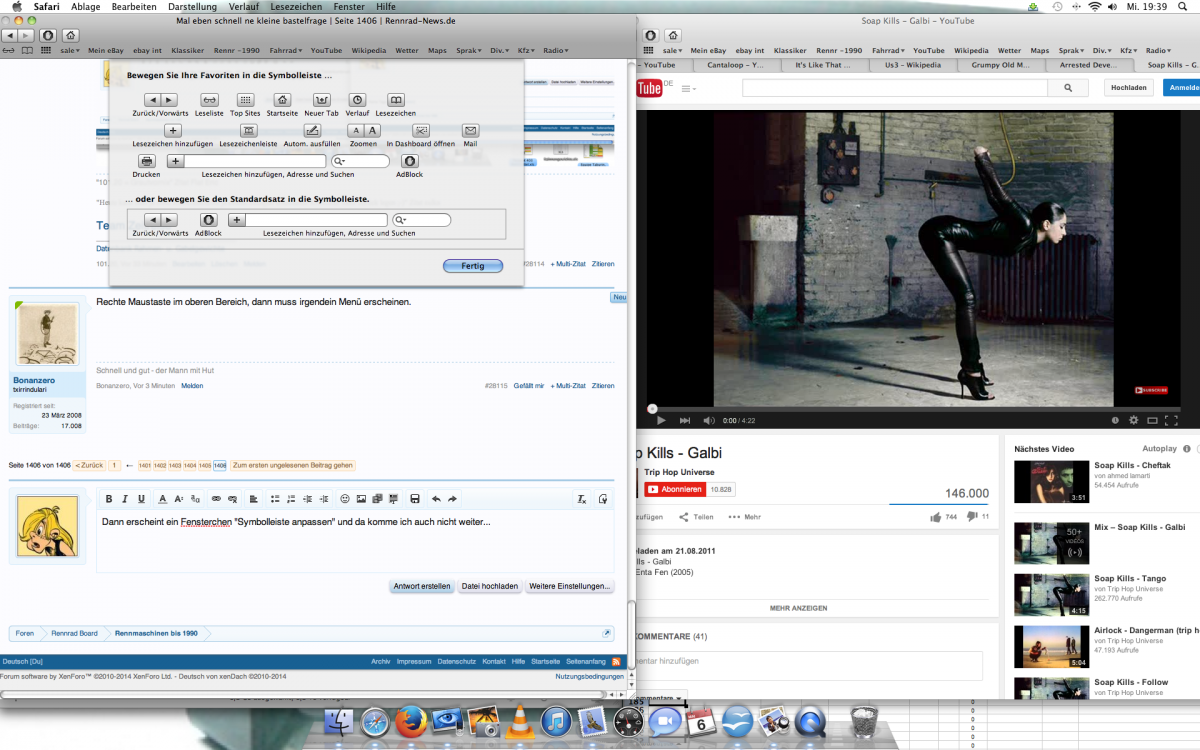
Task: Click the Leseliste glasses icon in customize sheet
Action: click(x=209, y=100)
